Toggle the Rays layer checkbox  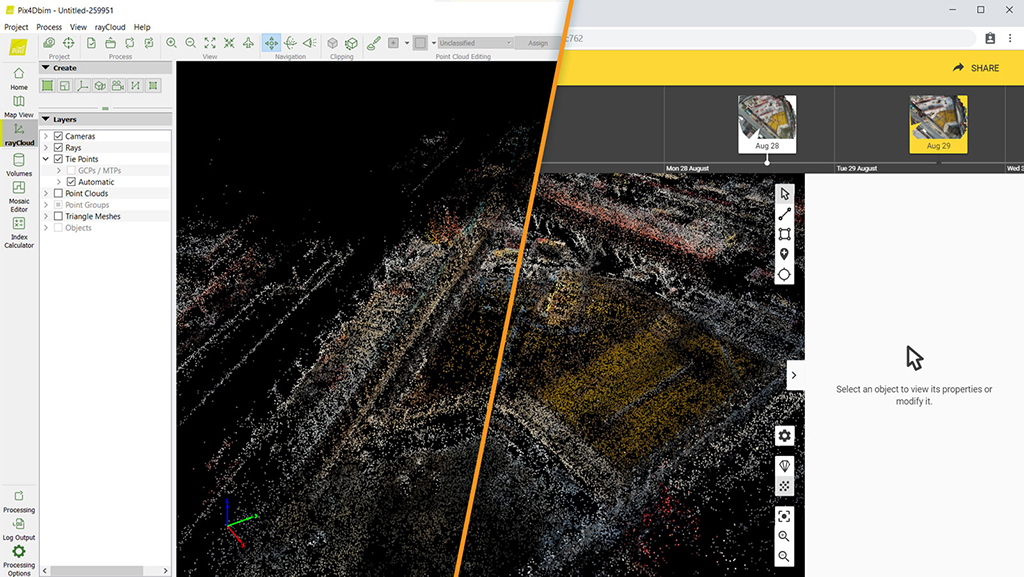click(58, 148)
